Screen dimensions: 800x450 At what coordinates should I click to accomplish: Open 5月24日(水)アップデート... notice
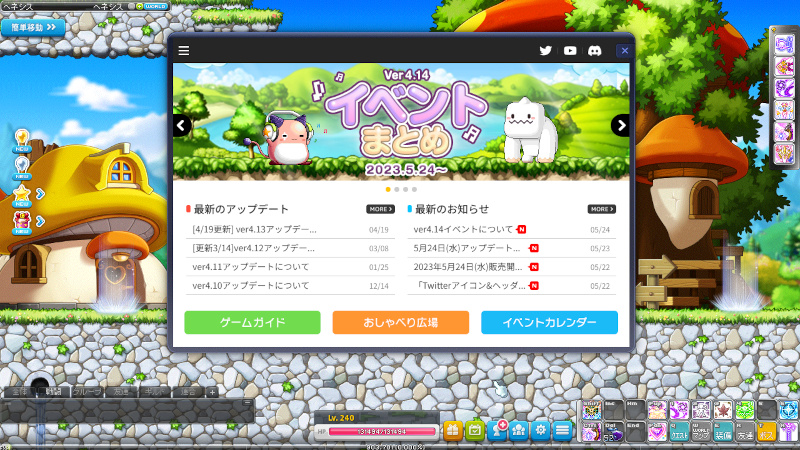tap(511, 248)
